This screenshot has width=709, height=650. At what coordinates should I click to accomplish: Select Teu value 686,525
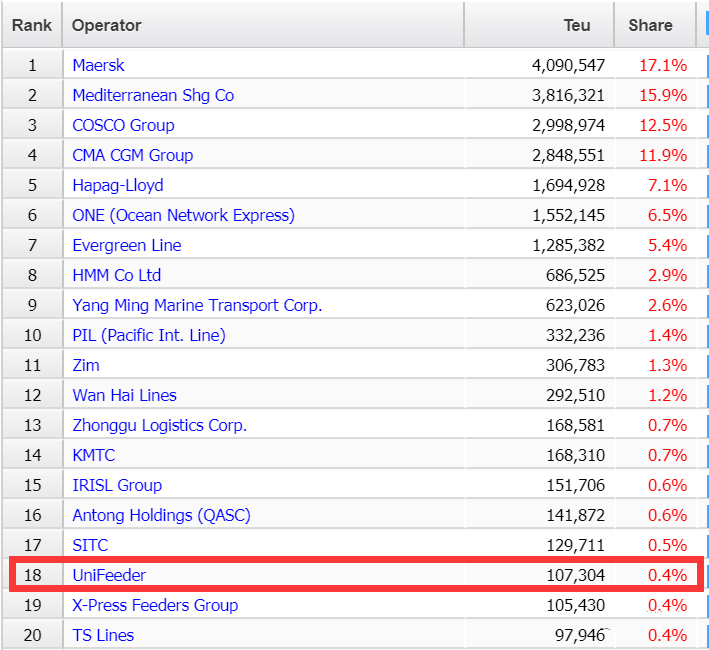point(575,275)
